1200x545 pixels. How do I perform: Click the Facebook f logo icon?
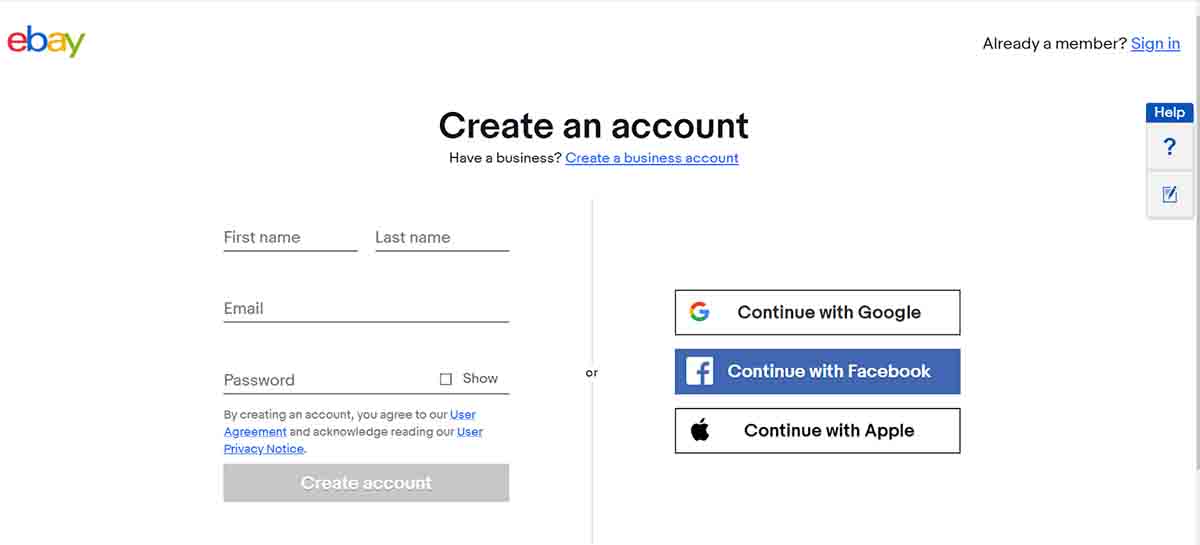pyautogui.click(x=699, y=372)
